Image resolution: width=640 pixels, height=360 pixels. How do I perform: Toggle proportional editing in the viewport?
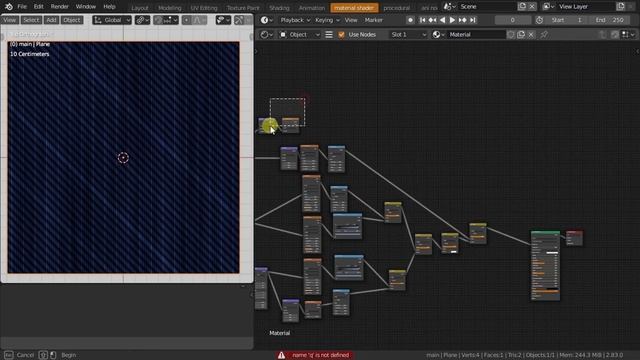(187, 20)
